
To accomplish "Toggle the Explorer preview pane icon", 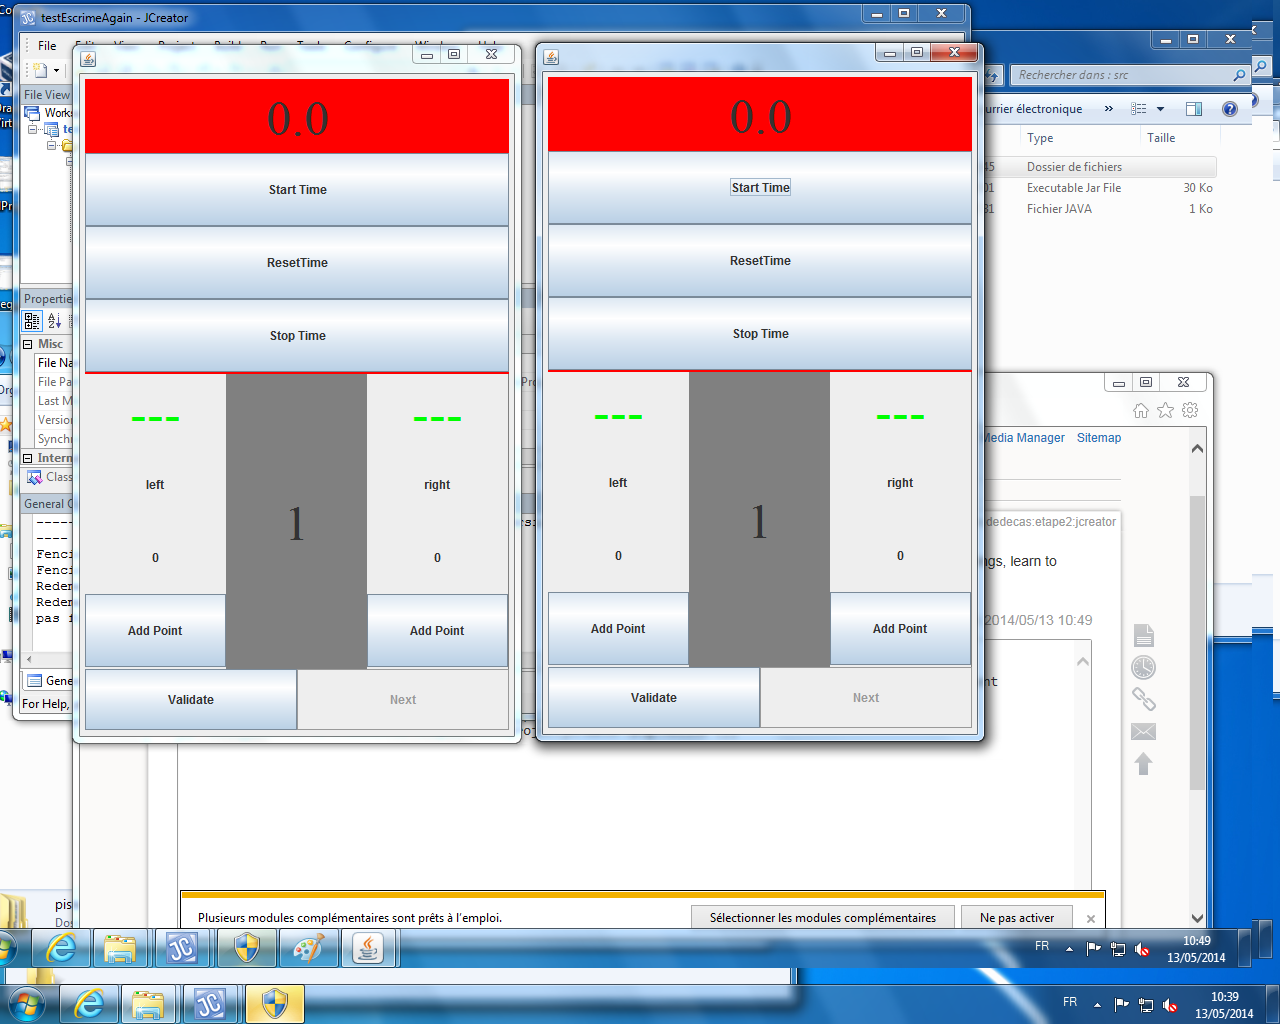I will [1193, 109].
